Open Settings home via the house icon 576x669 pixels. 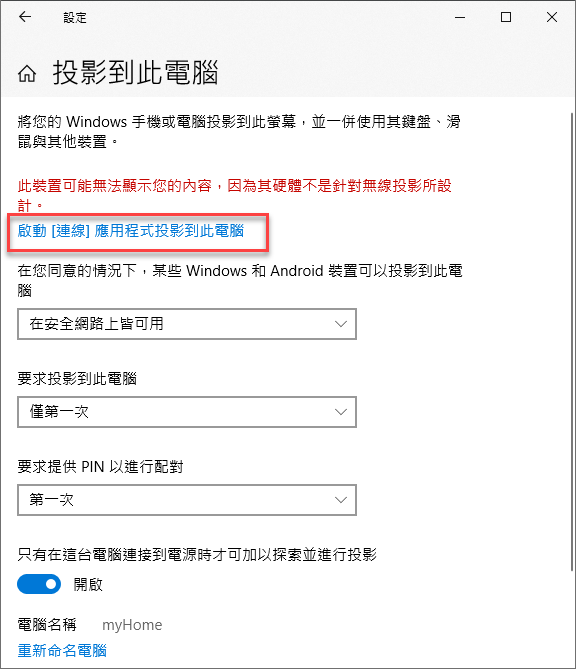pyautogui.click(x=27, y=73)
